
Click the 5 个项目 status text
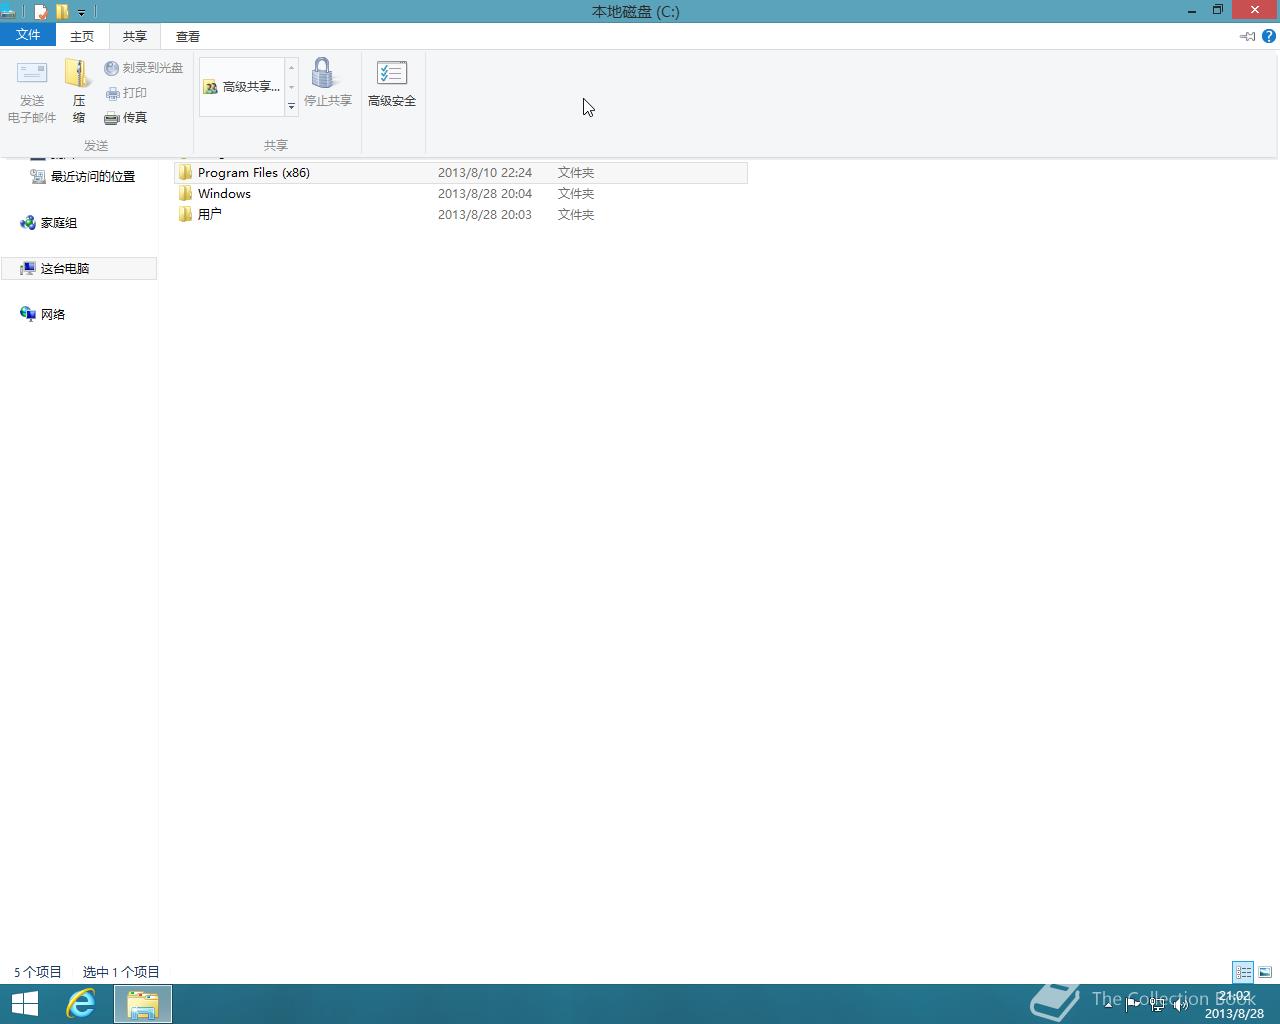(x=38, y=972)
